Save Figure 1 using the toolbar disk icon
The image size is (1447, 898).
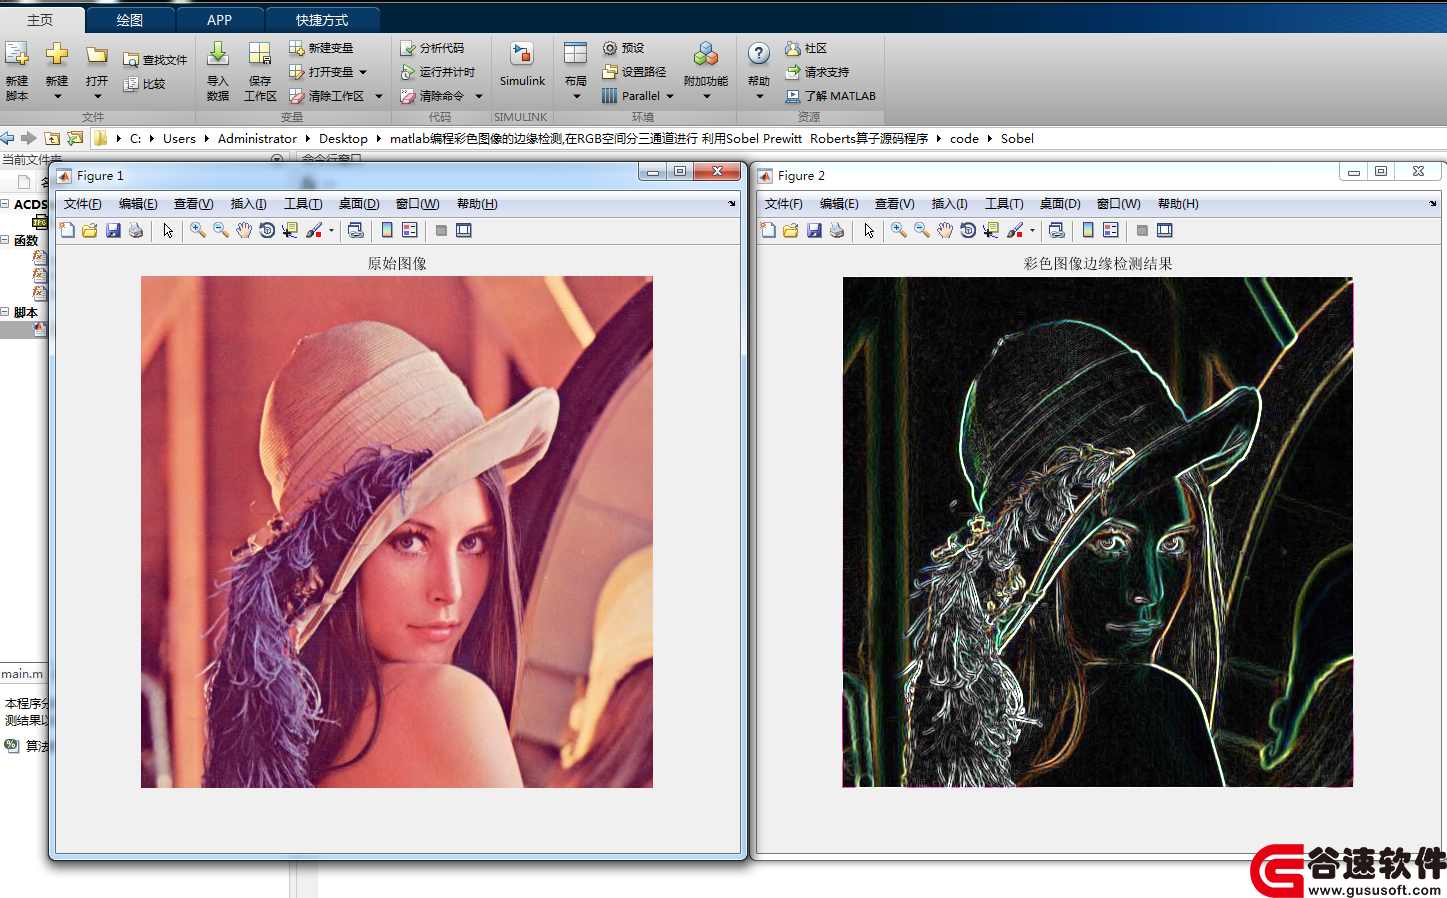pos(113,230)
